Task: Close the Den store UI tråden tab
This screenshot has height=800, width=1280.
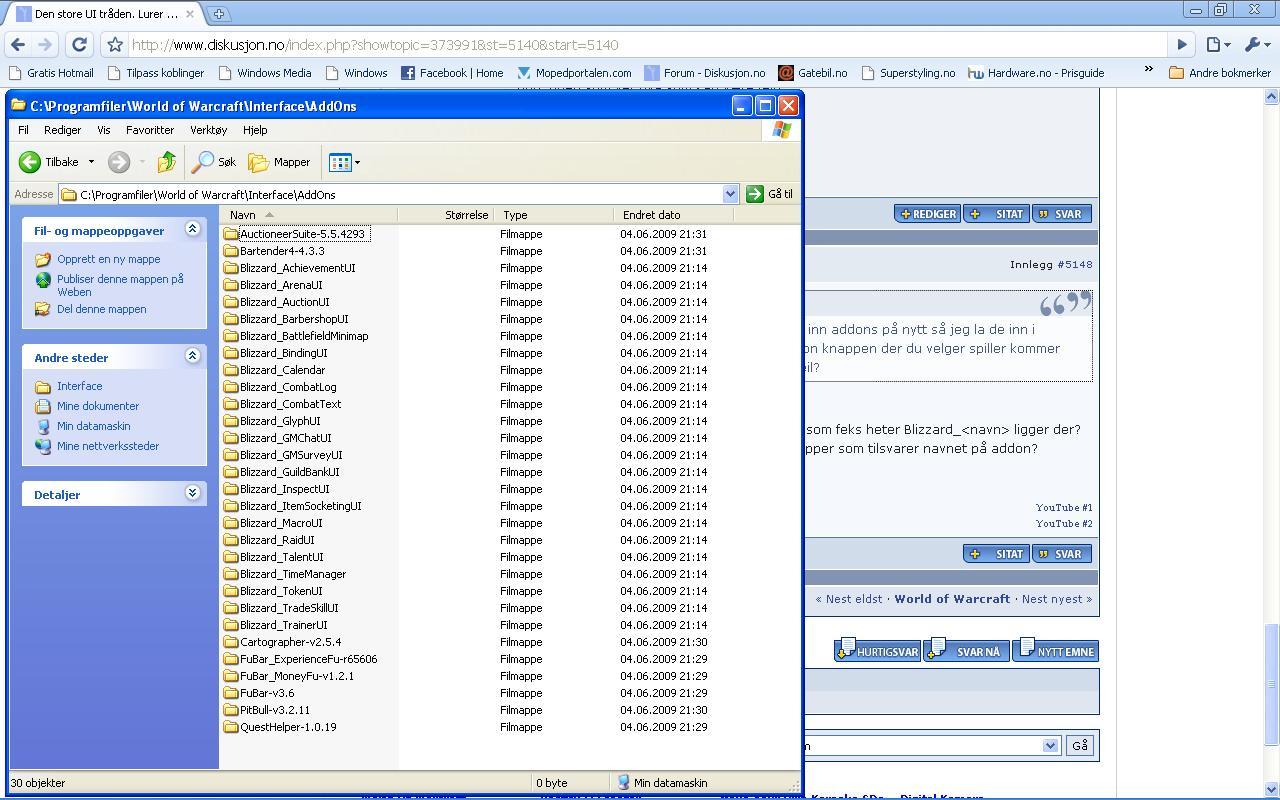Action: (192, 14)
